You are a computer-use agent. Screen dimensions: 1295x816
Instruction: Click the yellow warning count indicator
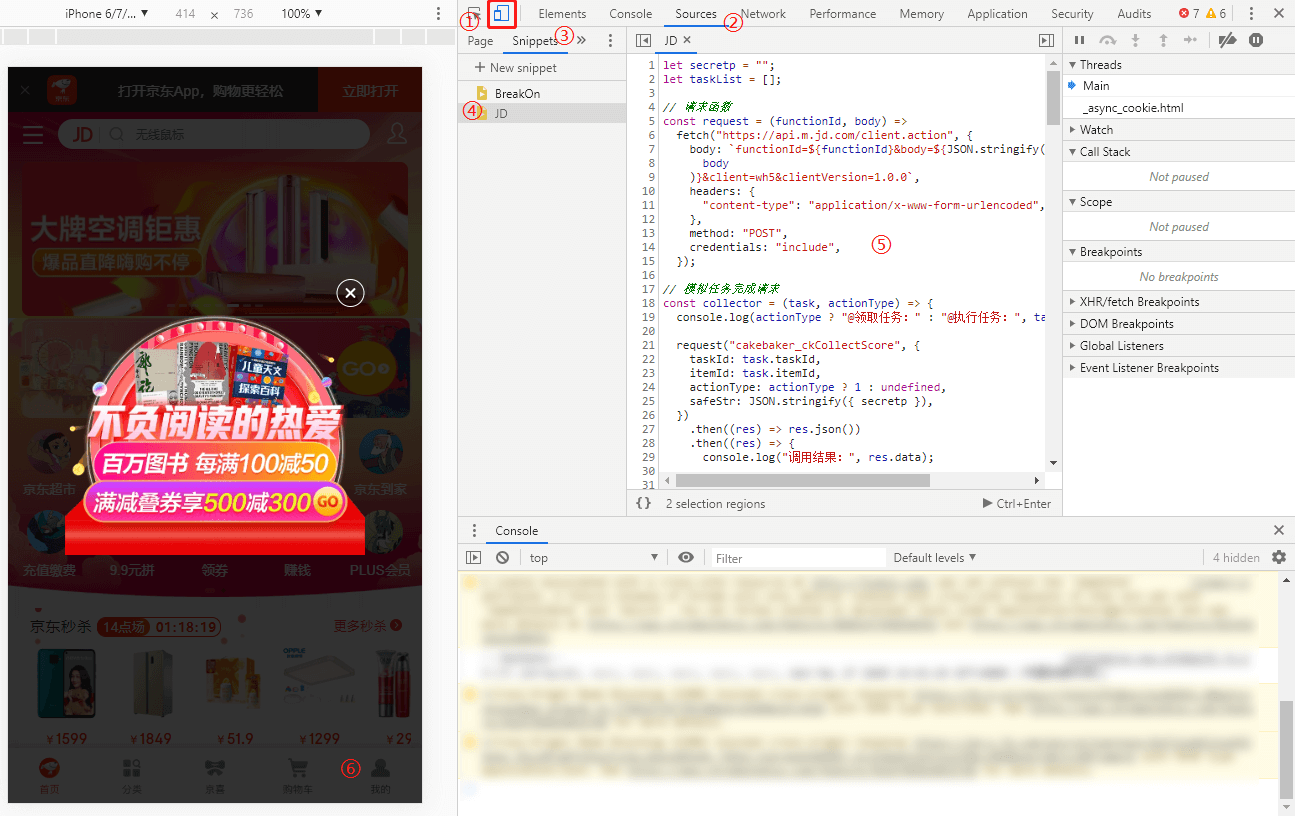pos(1216,14)
